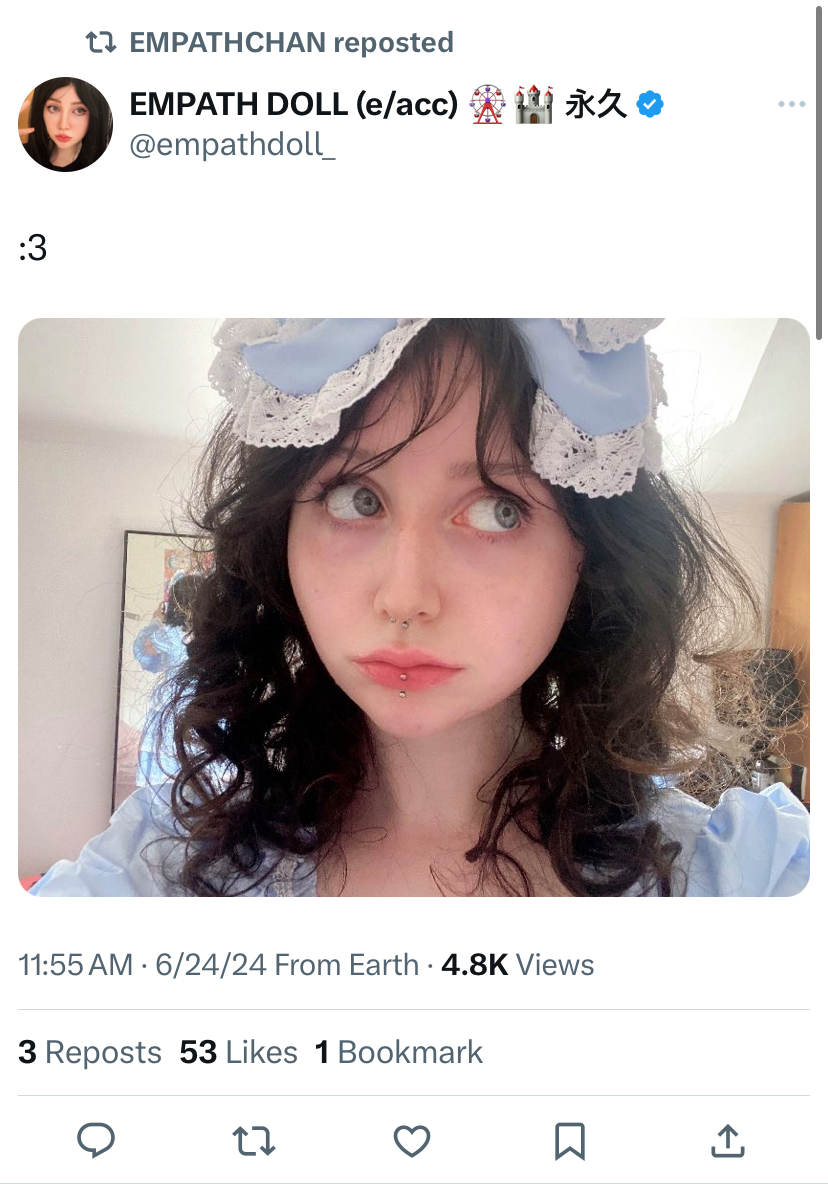Open the 11:55 AM 6/24/24 timestamp

coord(142,965)
